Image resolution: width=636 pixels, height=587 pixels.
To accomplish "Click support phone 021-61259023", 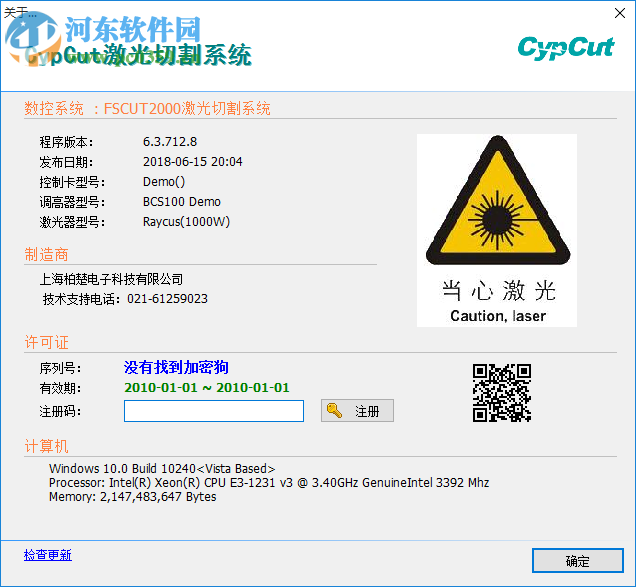I will click(167, 299).
